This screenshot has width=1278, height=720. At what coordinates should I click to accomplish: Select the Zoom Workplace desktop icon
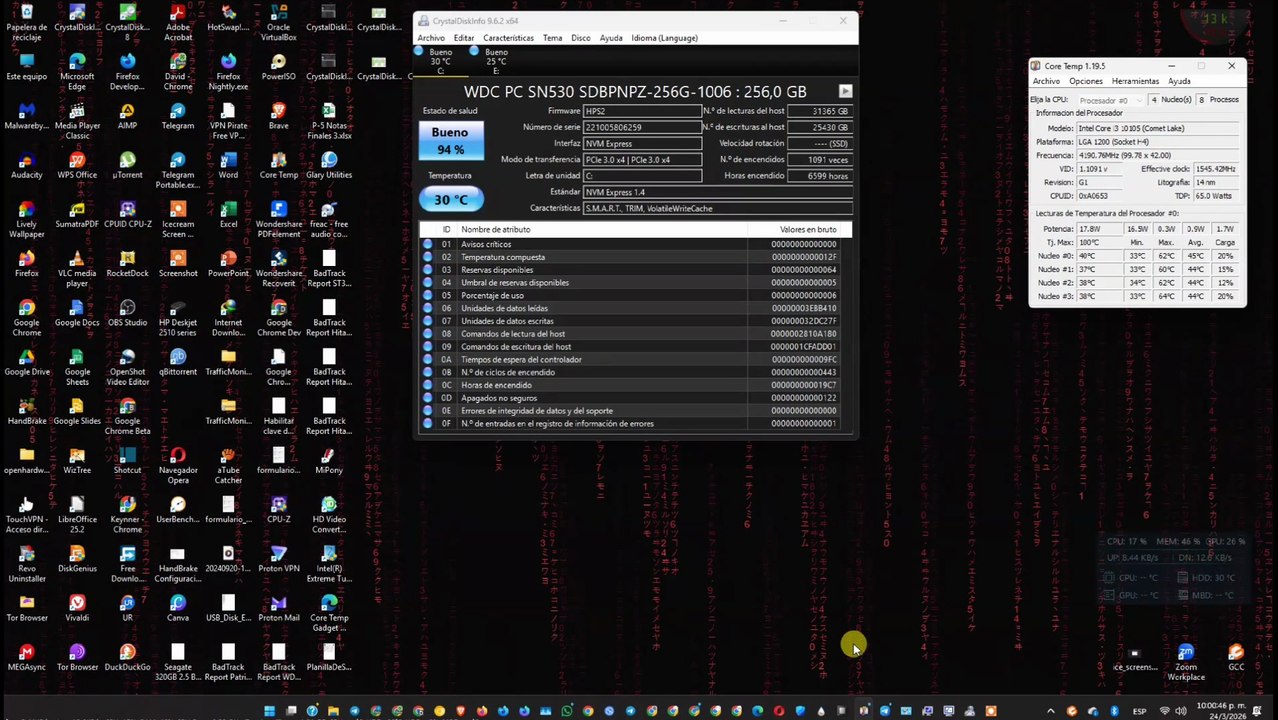(1186, 662)
